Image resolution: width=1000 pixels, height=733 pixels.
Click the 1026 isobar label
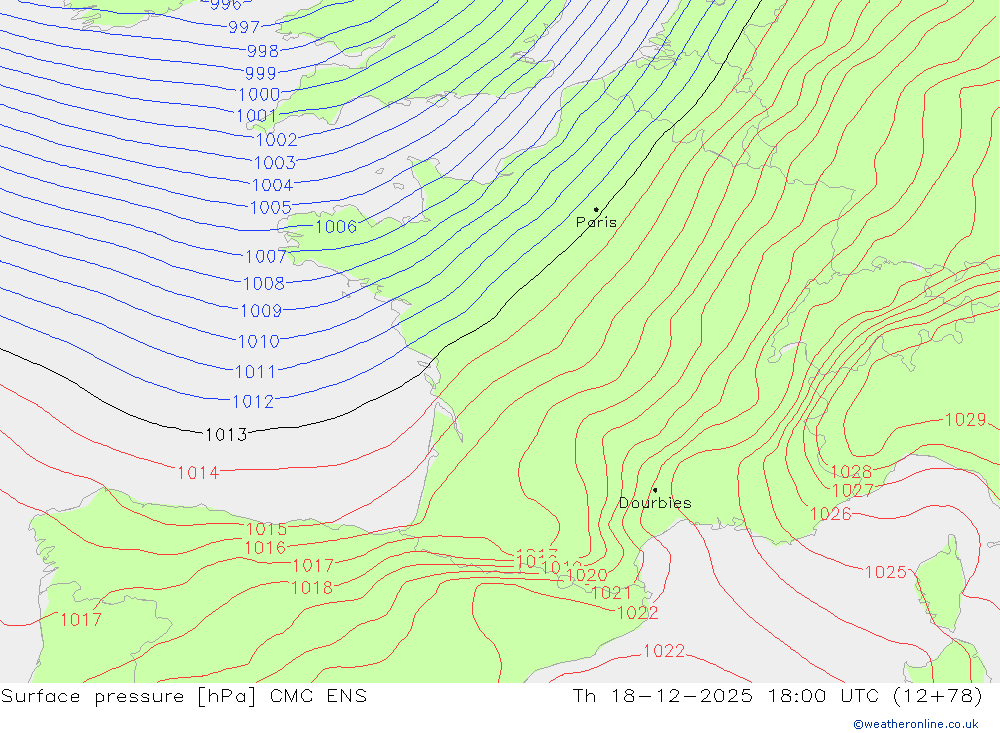(x=831, y=514)
